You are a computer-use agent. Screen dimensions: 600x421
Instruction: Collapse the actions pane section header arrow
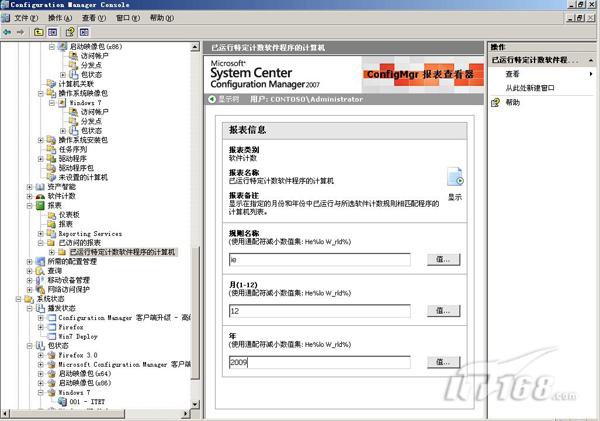[591, 60]
